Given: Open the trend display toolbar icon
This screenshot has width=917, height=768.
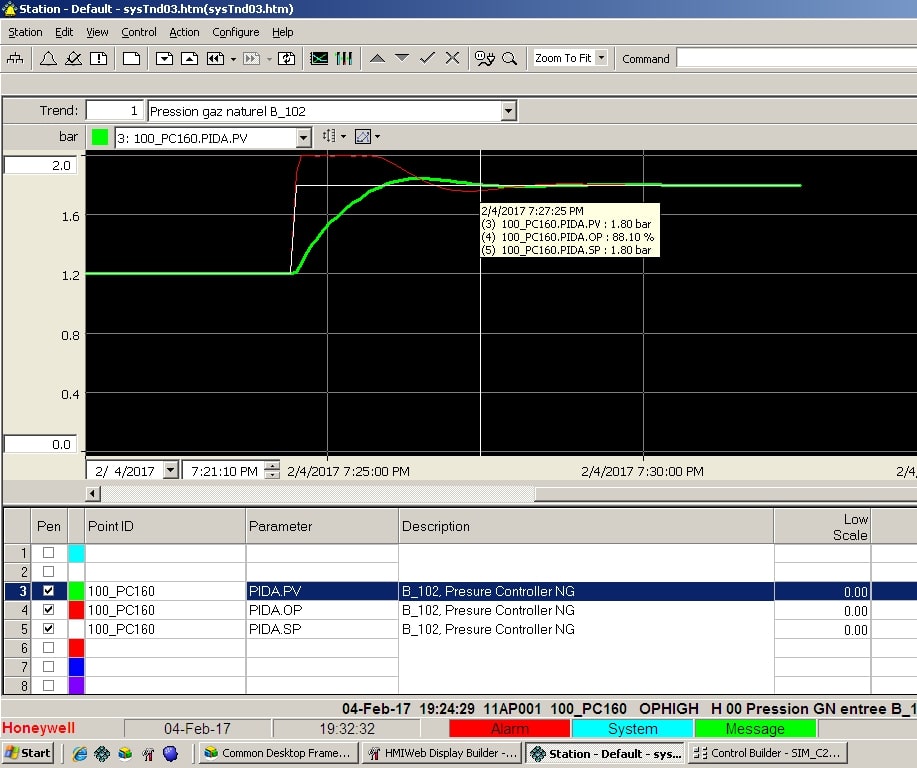Looking at the screenshot, I should pos(319,58).
